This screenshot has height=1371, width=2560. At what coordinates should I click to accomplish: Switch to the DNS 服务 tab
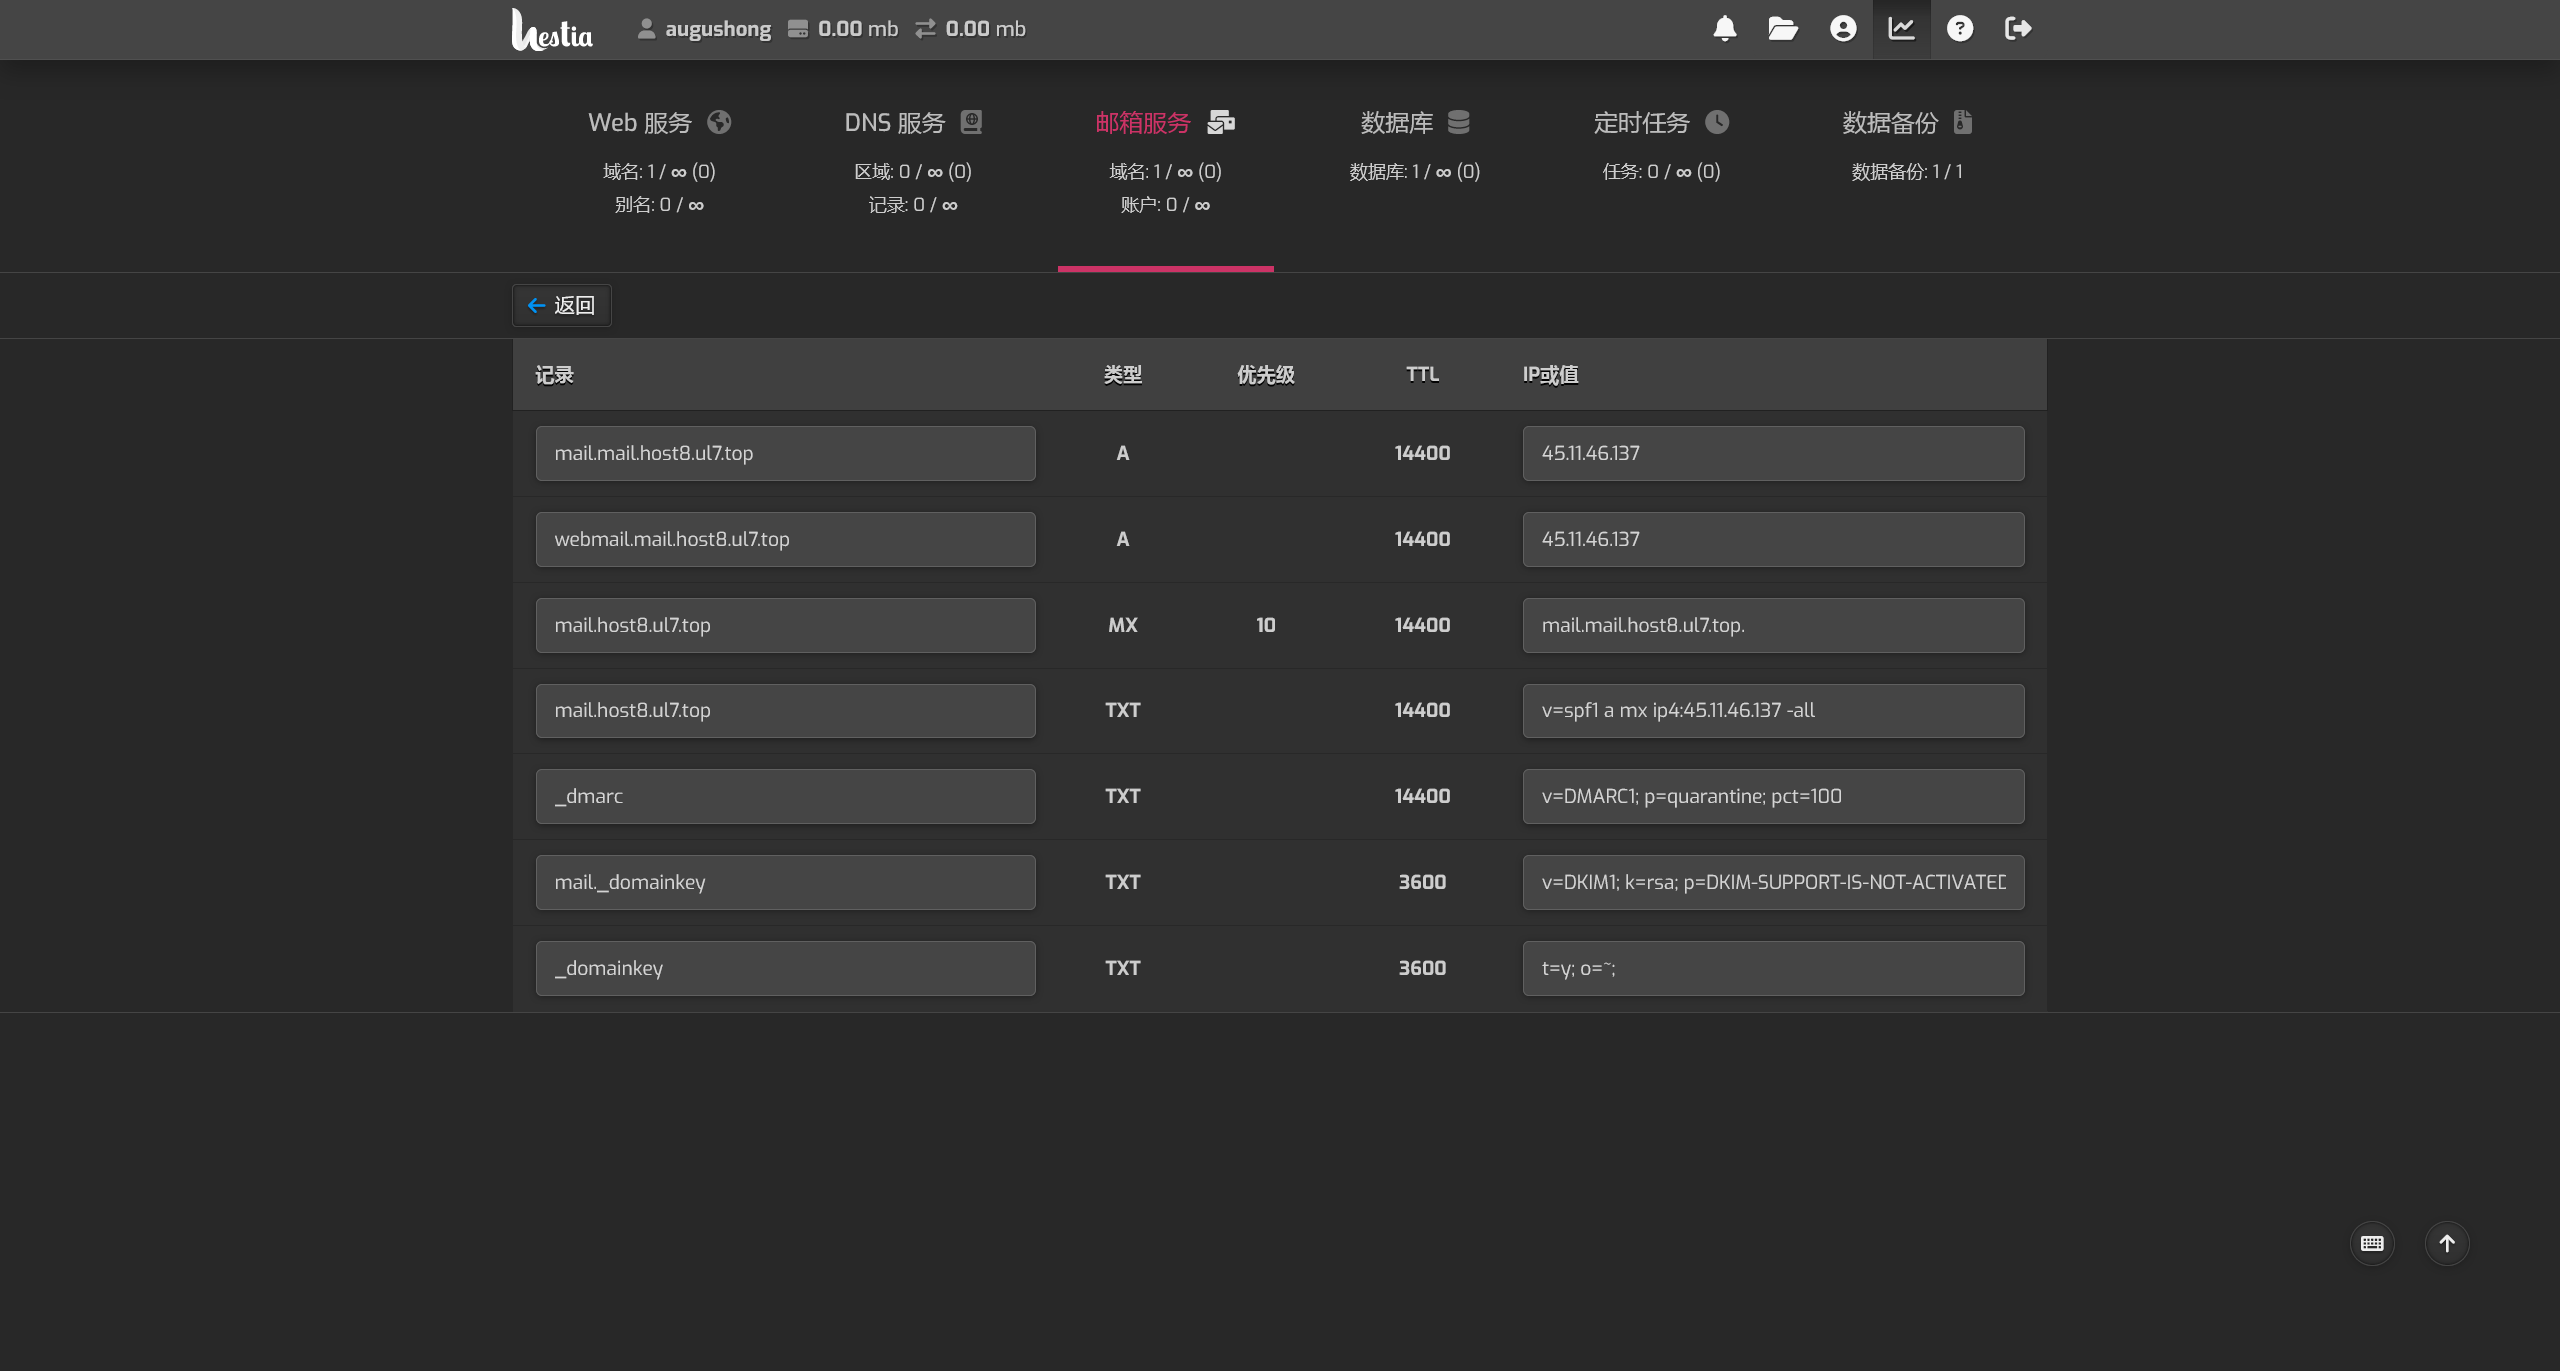click(x=912, y=123)
